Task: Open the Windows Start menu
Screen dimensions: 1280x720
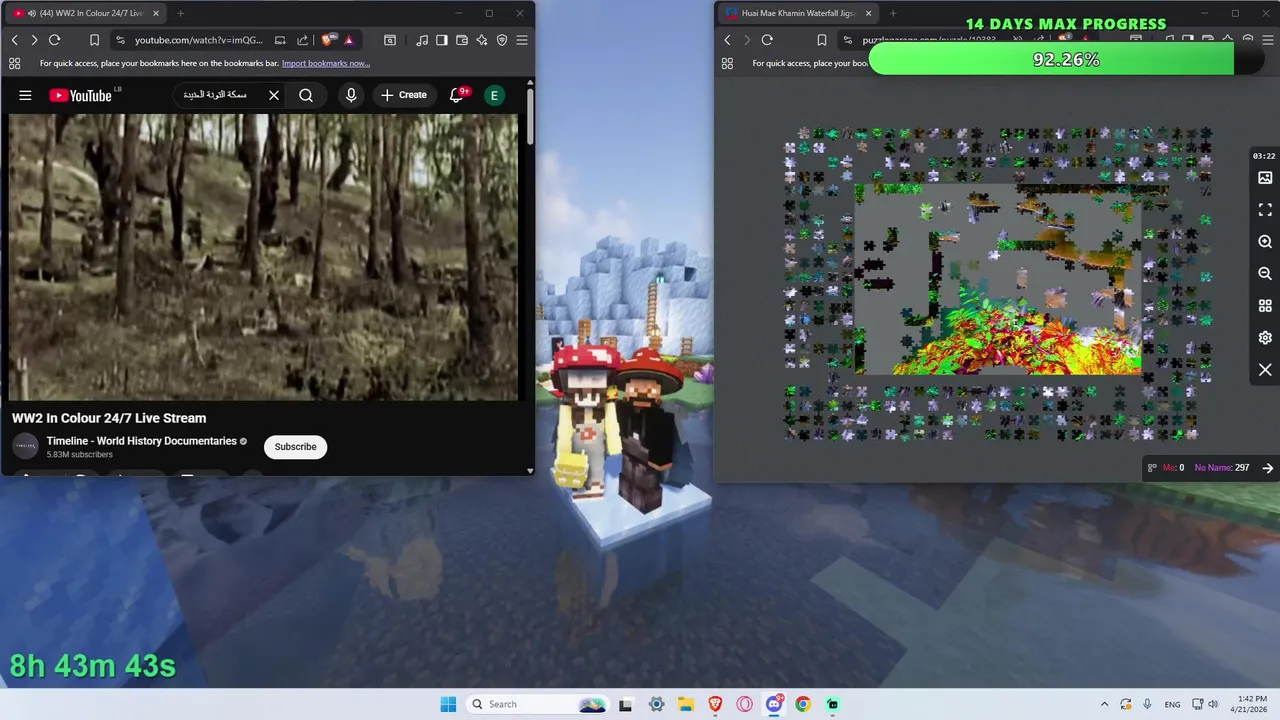Action: click(448, 704)
